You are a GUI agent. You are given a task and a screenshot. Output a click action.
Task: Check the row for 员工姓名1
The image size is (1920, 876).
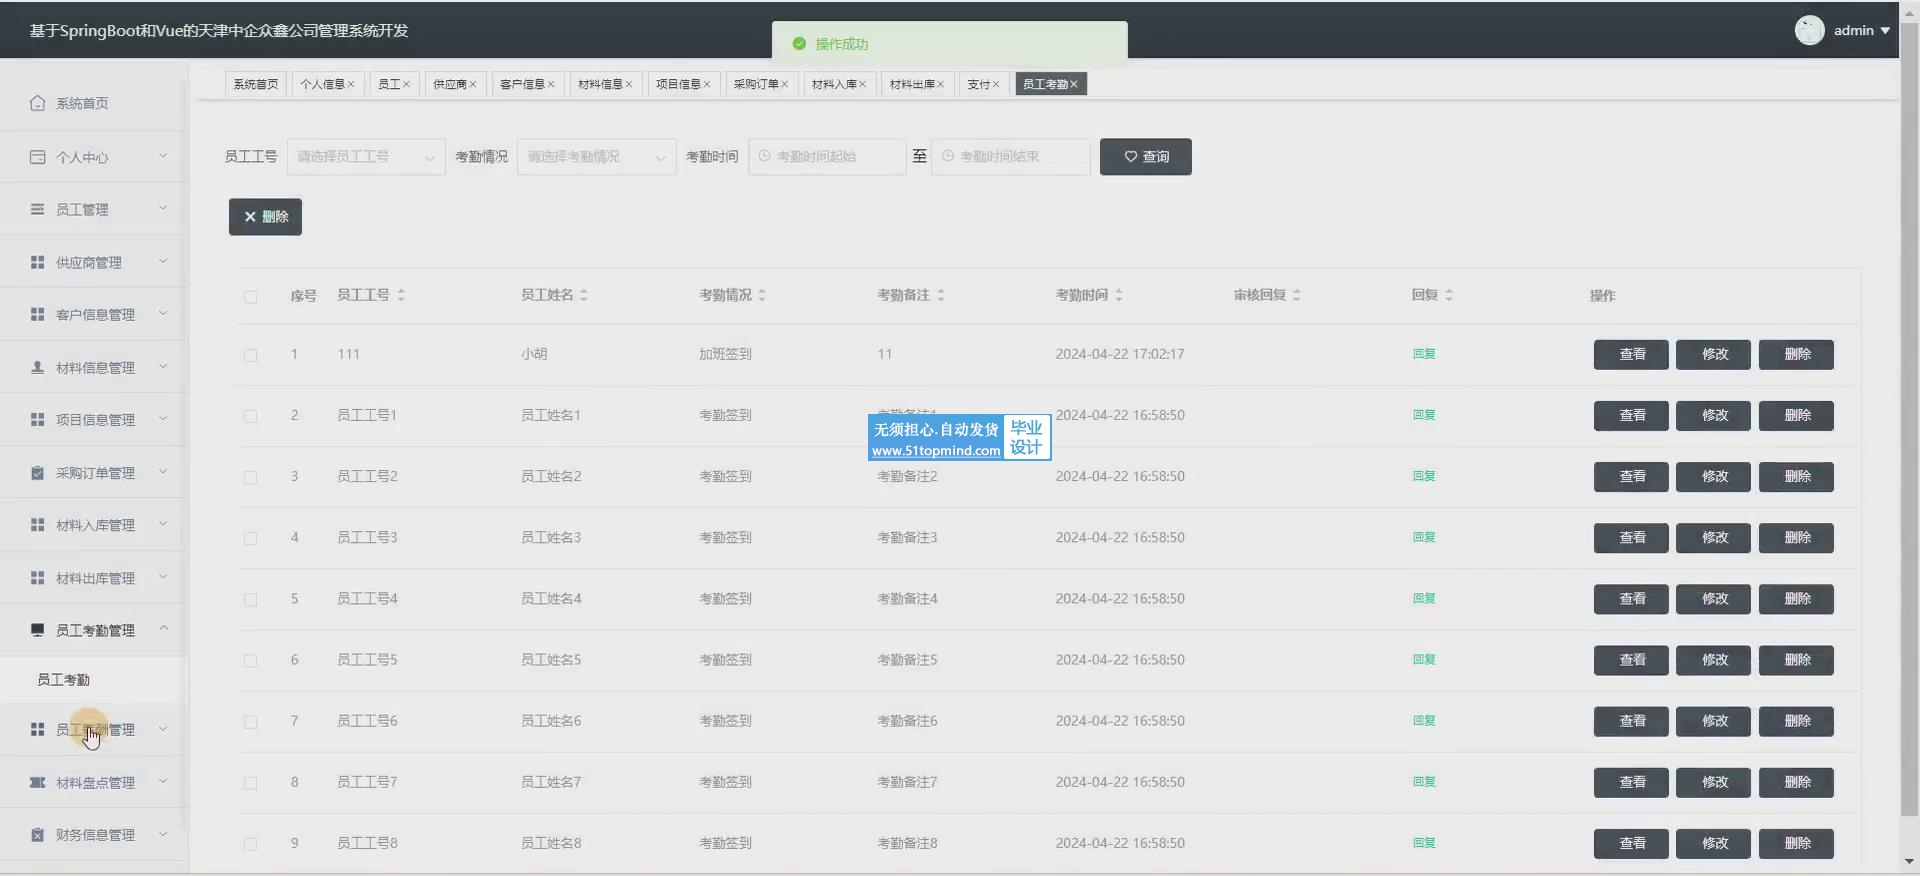(x=250, y=416)
